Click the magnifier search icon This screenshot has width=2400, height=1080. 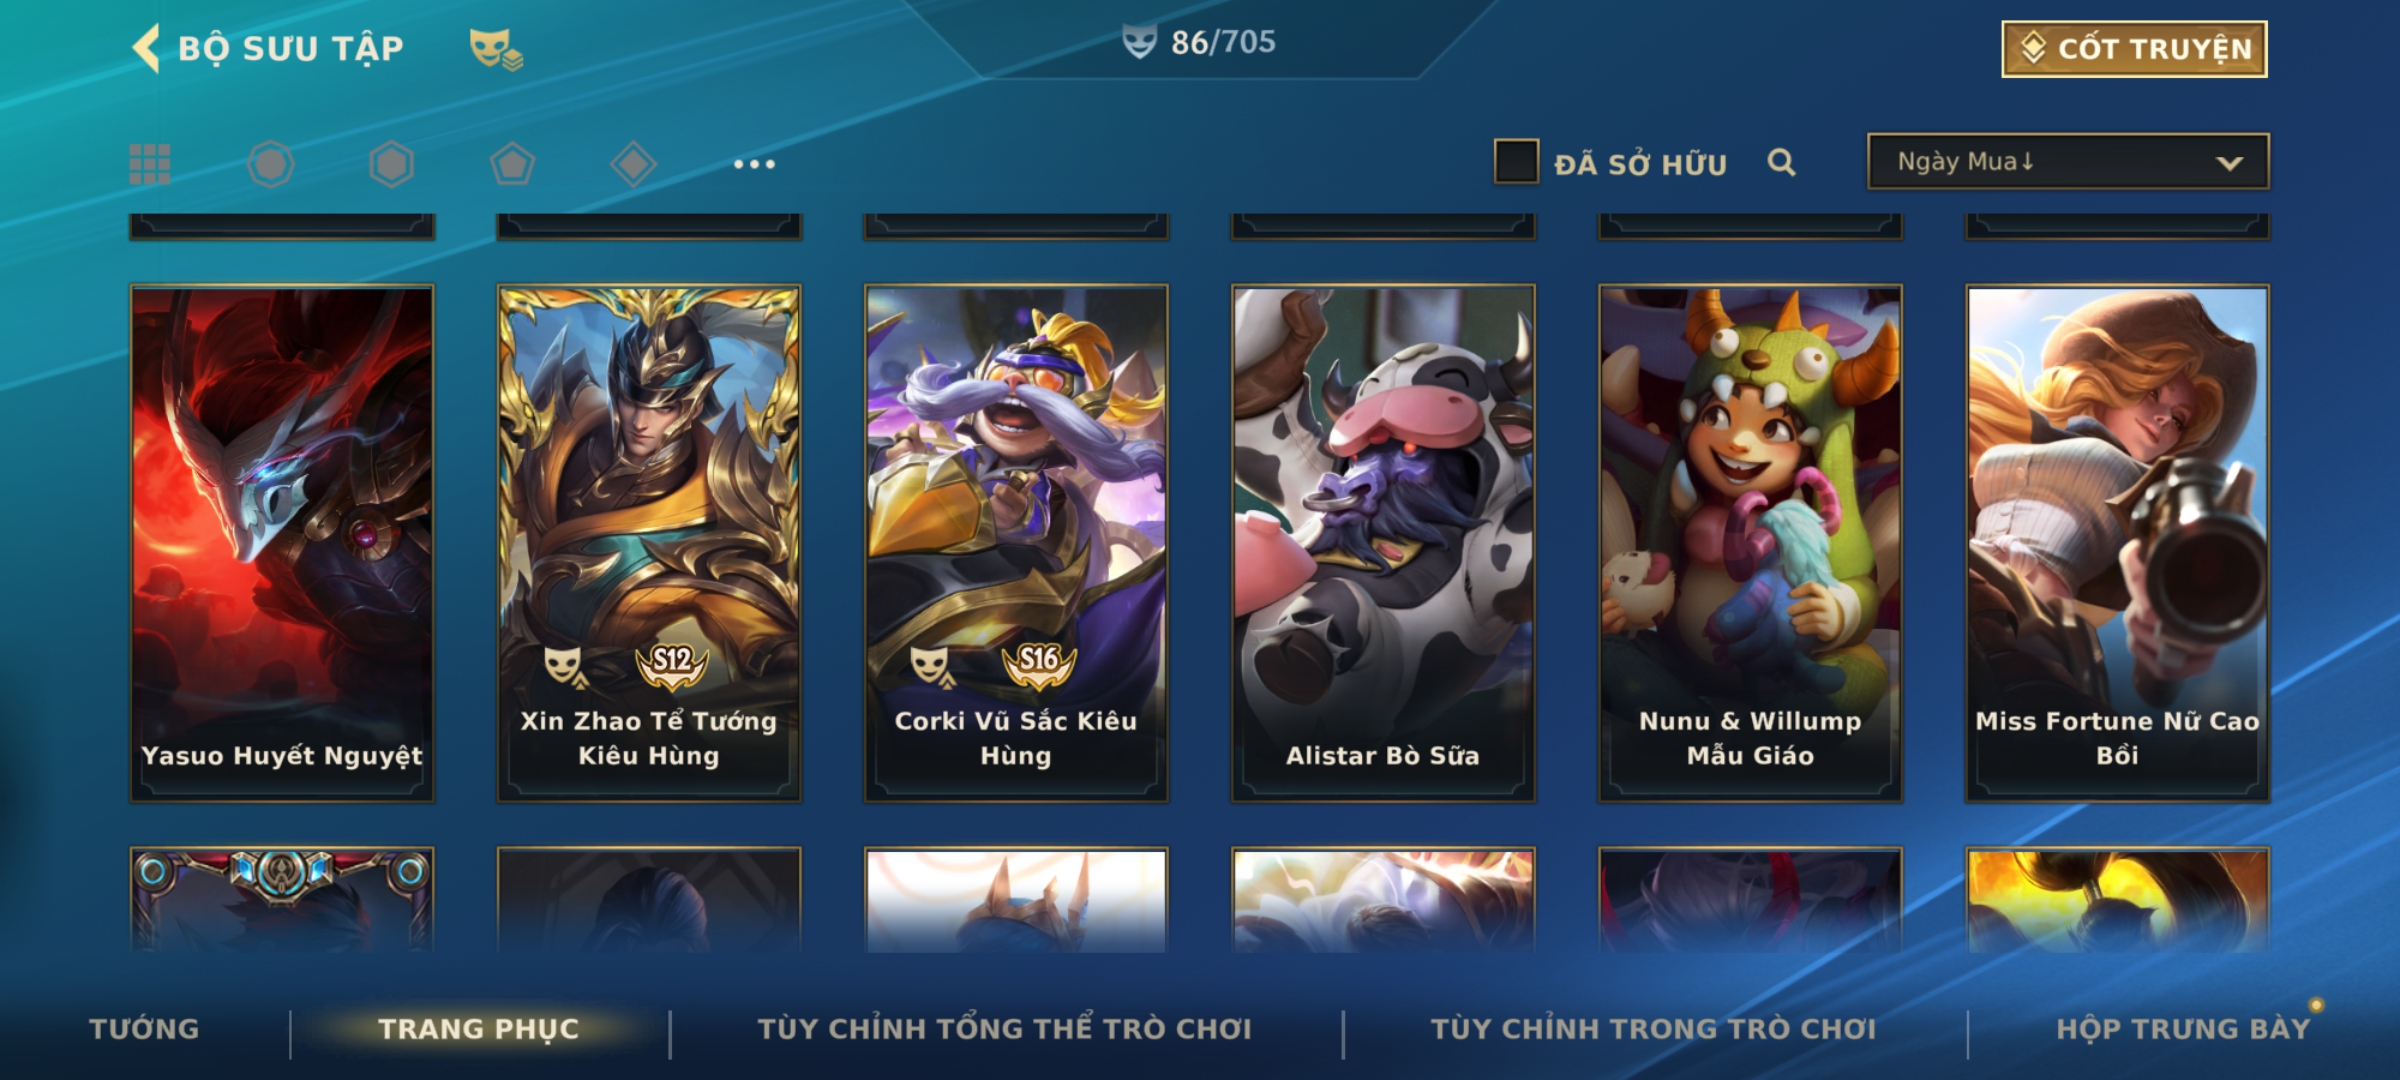(1781, 162)
